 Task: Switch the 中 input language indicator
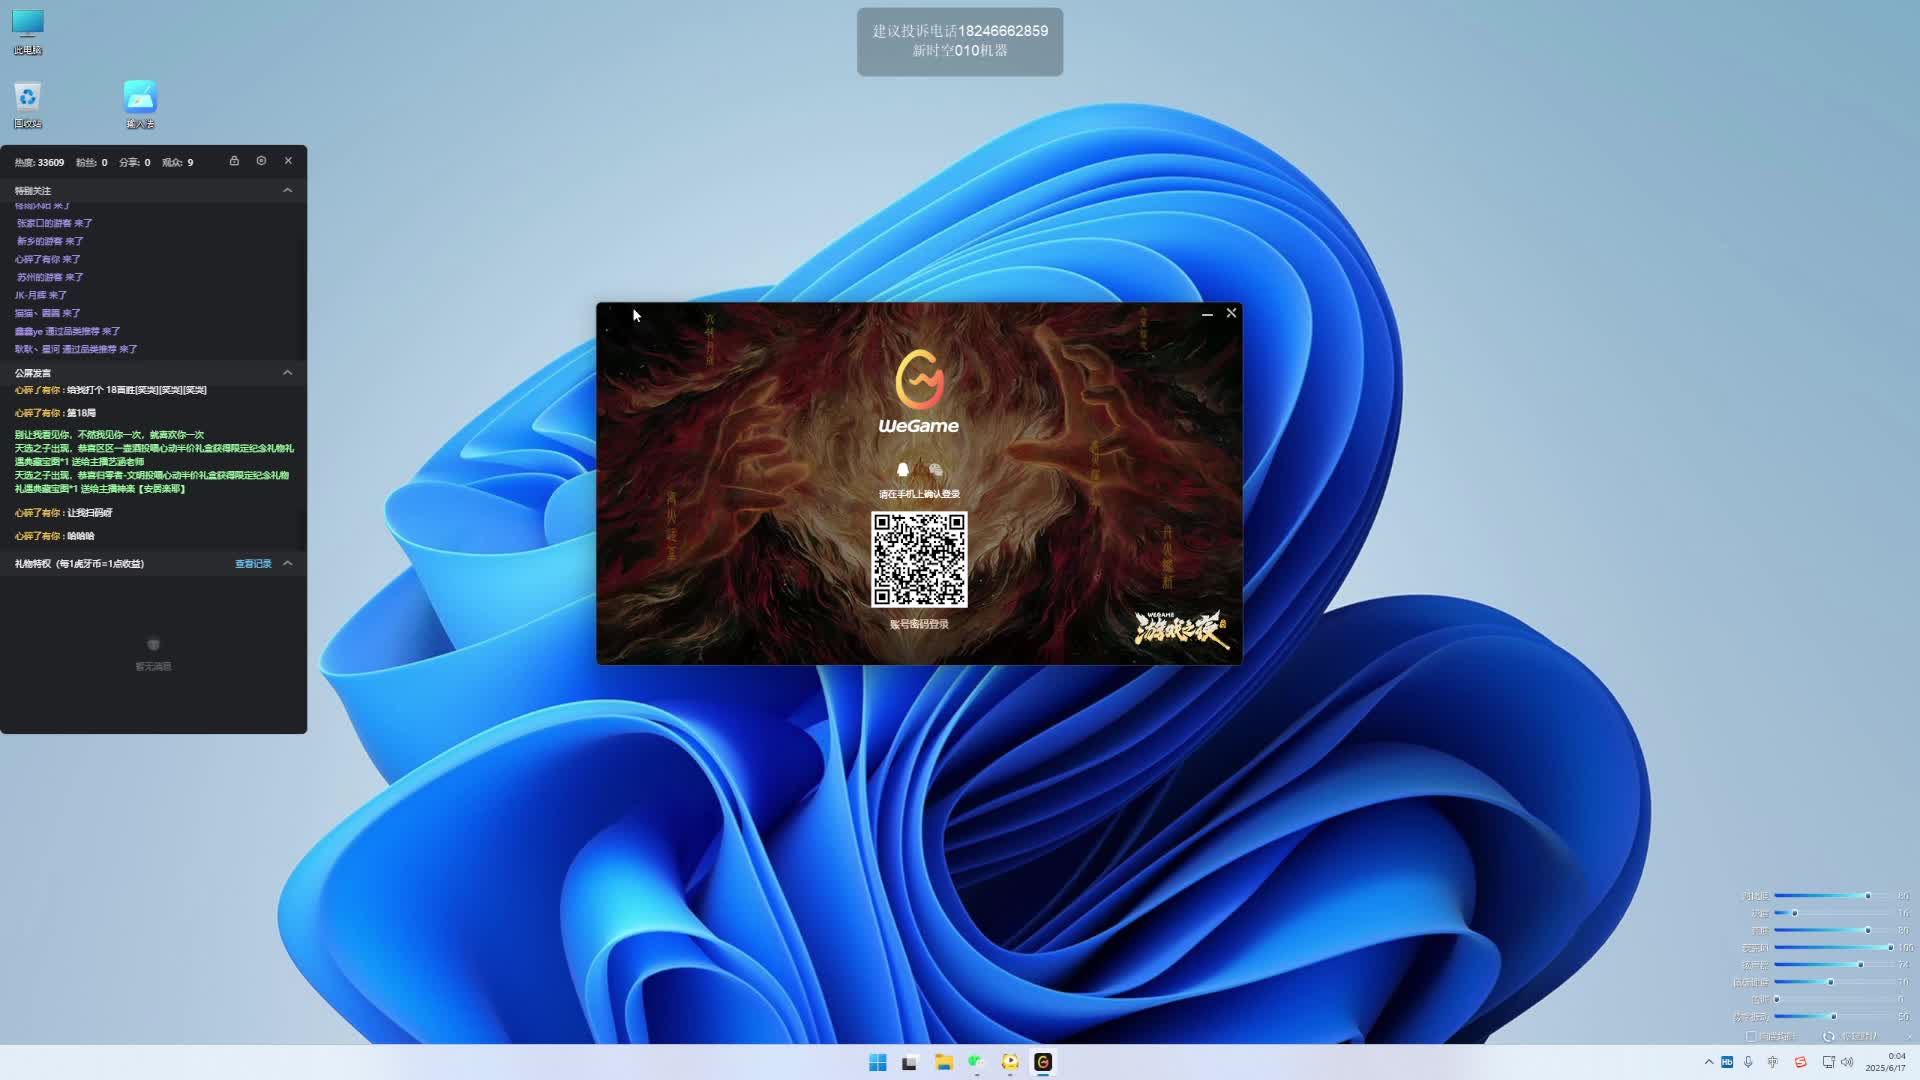[1773, 1062]
